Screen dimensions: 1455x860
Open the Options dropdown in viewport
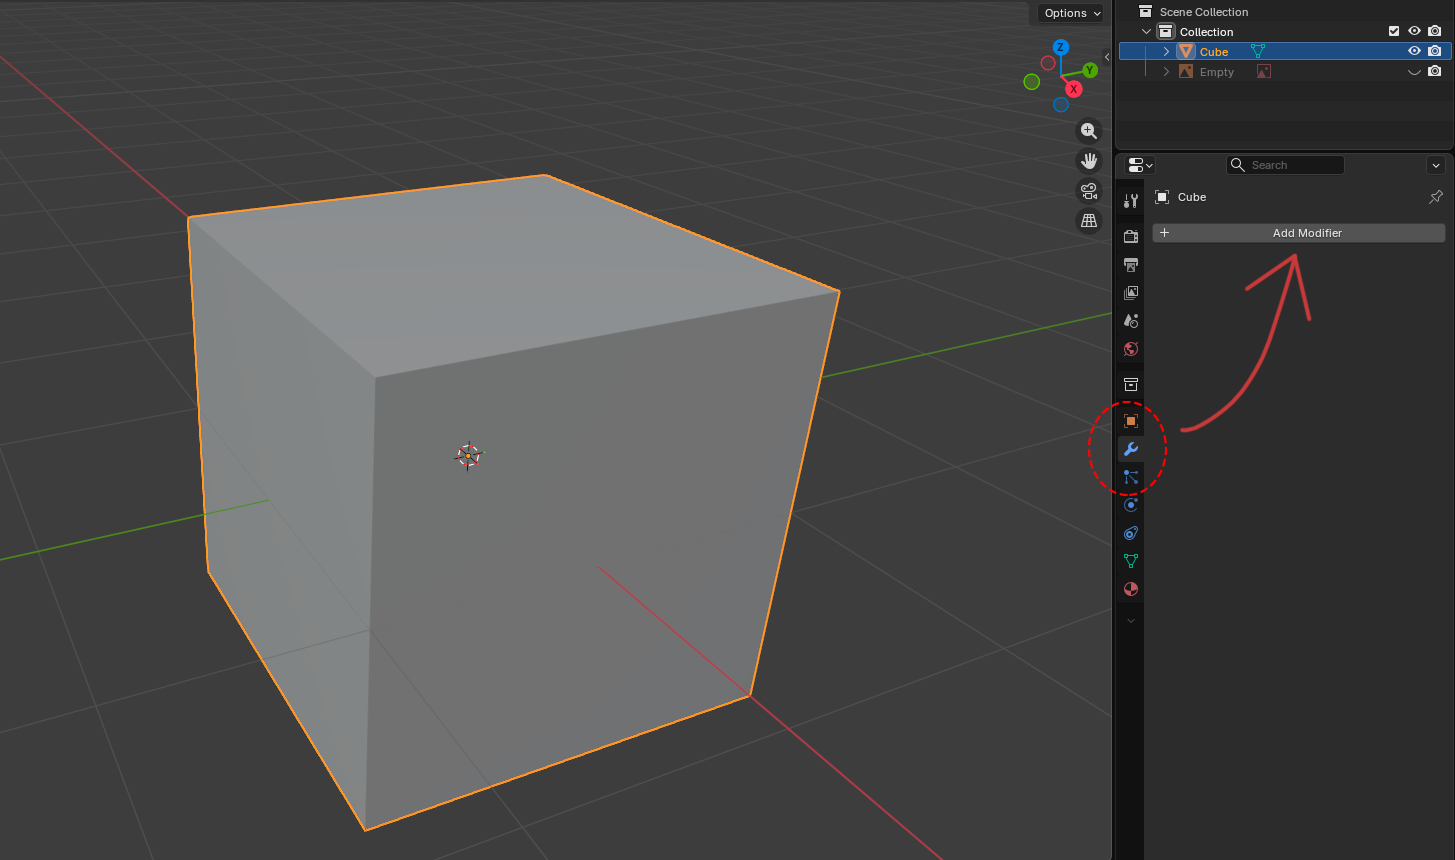[1072, 13]
